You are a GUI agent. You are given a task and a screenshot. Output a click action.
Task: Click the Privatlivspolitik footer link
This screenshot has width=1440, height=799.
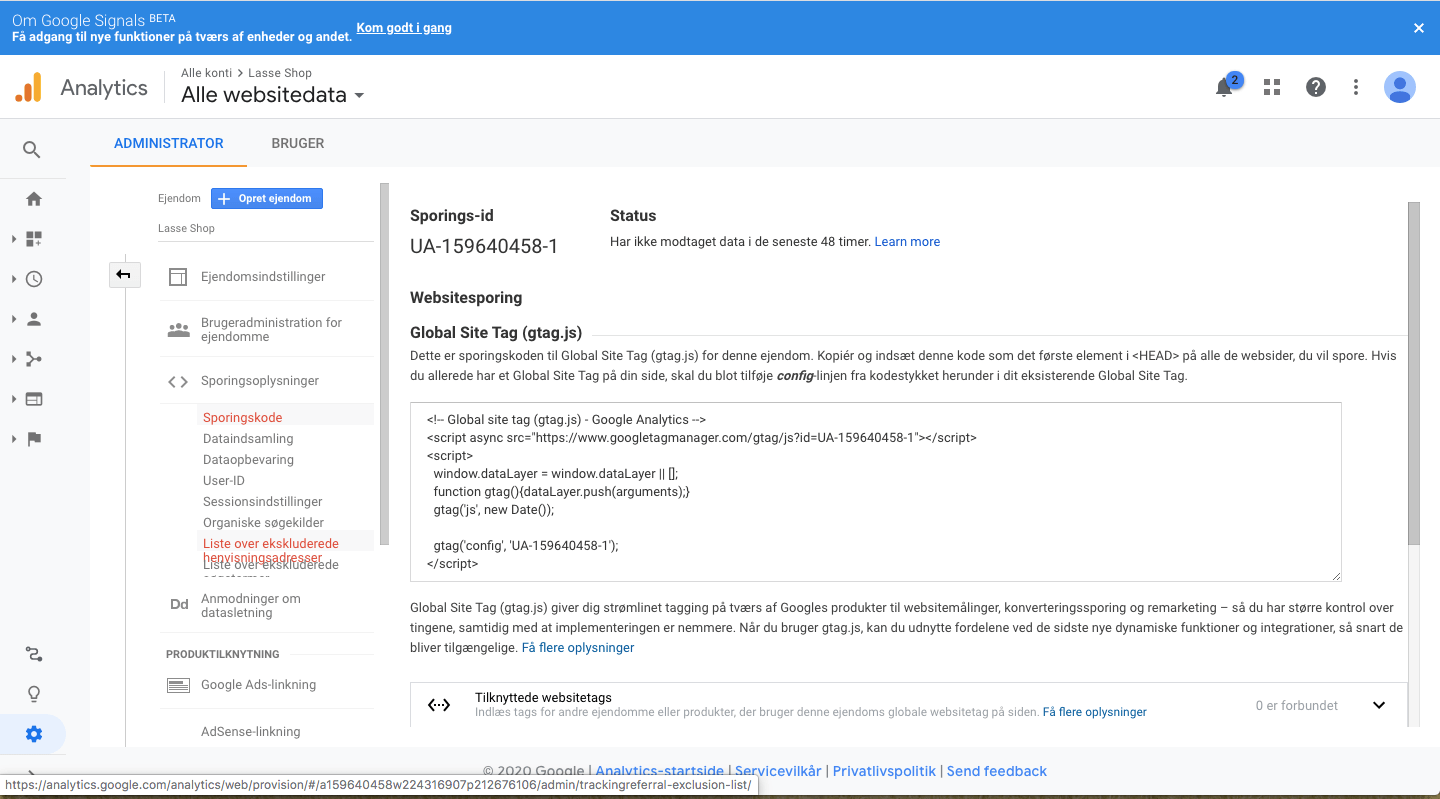pos(884,771)
